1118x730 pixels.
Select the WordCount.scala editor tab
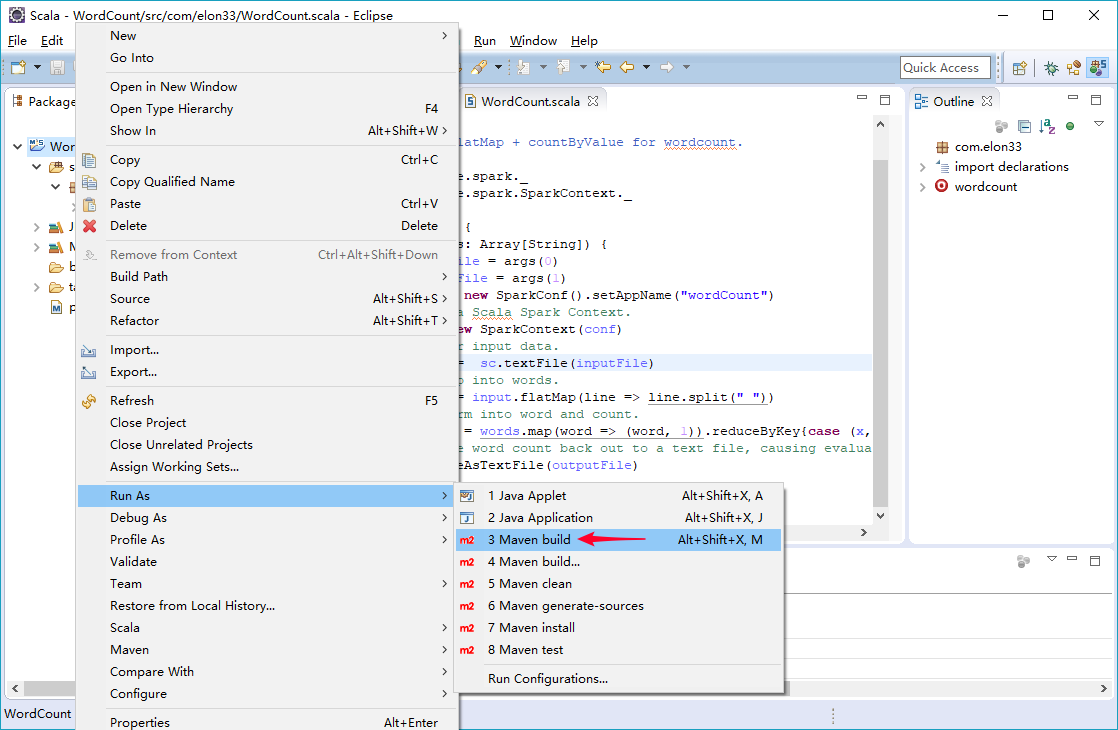530,101
